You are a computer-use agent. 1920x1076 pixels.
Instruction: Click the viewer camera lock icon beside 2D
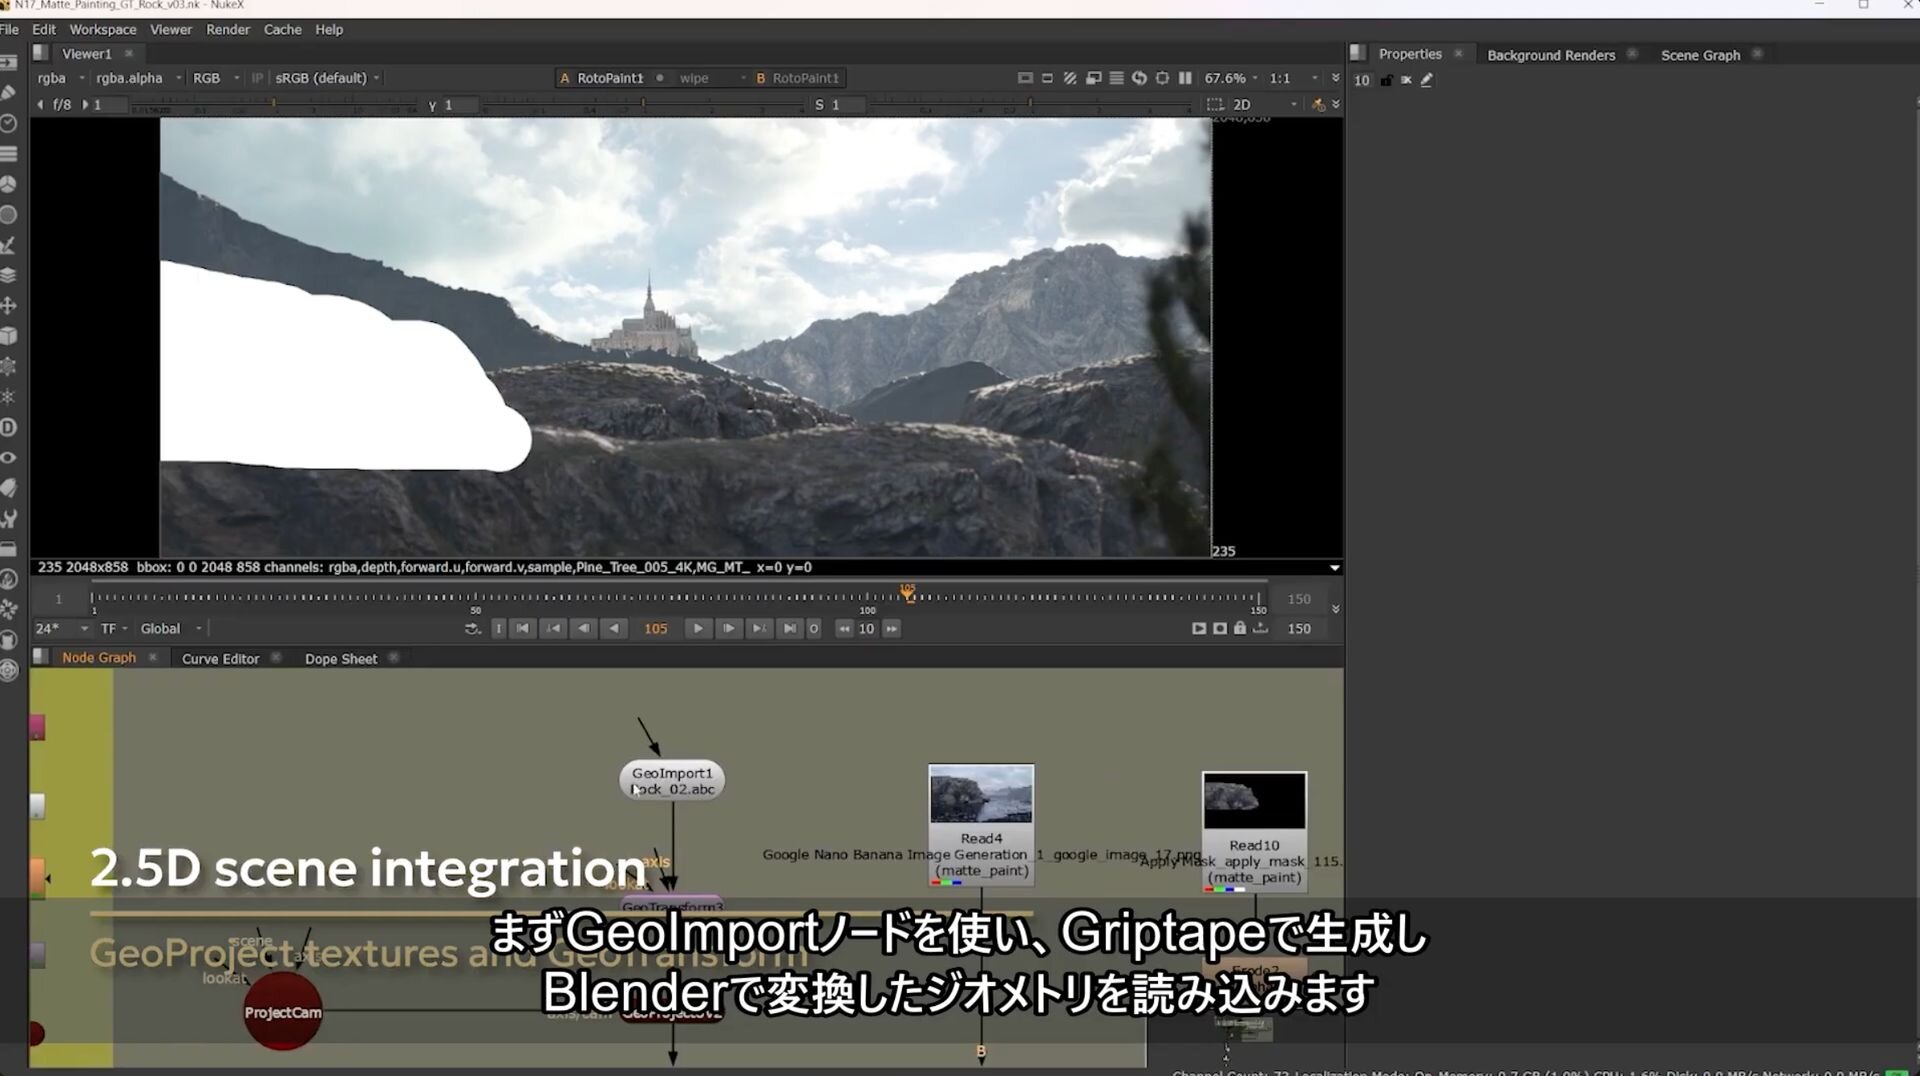coord(1318,105)
